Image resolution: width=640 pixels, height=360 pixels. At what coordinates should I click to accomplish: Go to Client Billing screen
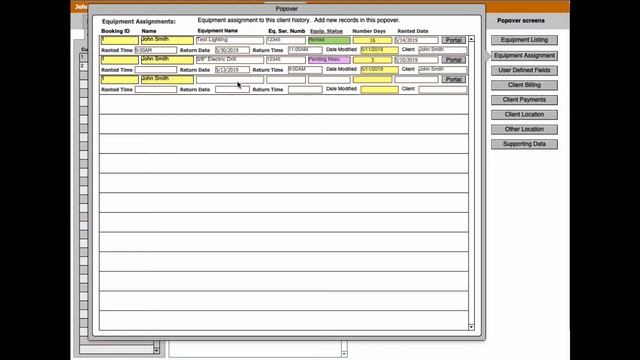click(524, 85)
